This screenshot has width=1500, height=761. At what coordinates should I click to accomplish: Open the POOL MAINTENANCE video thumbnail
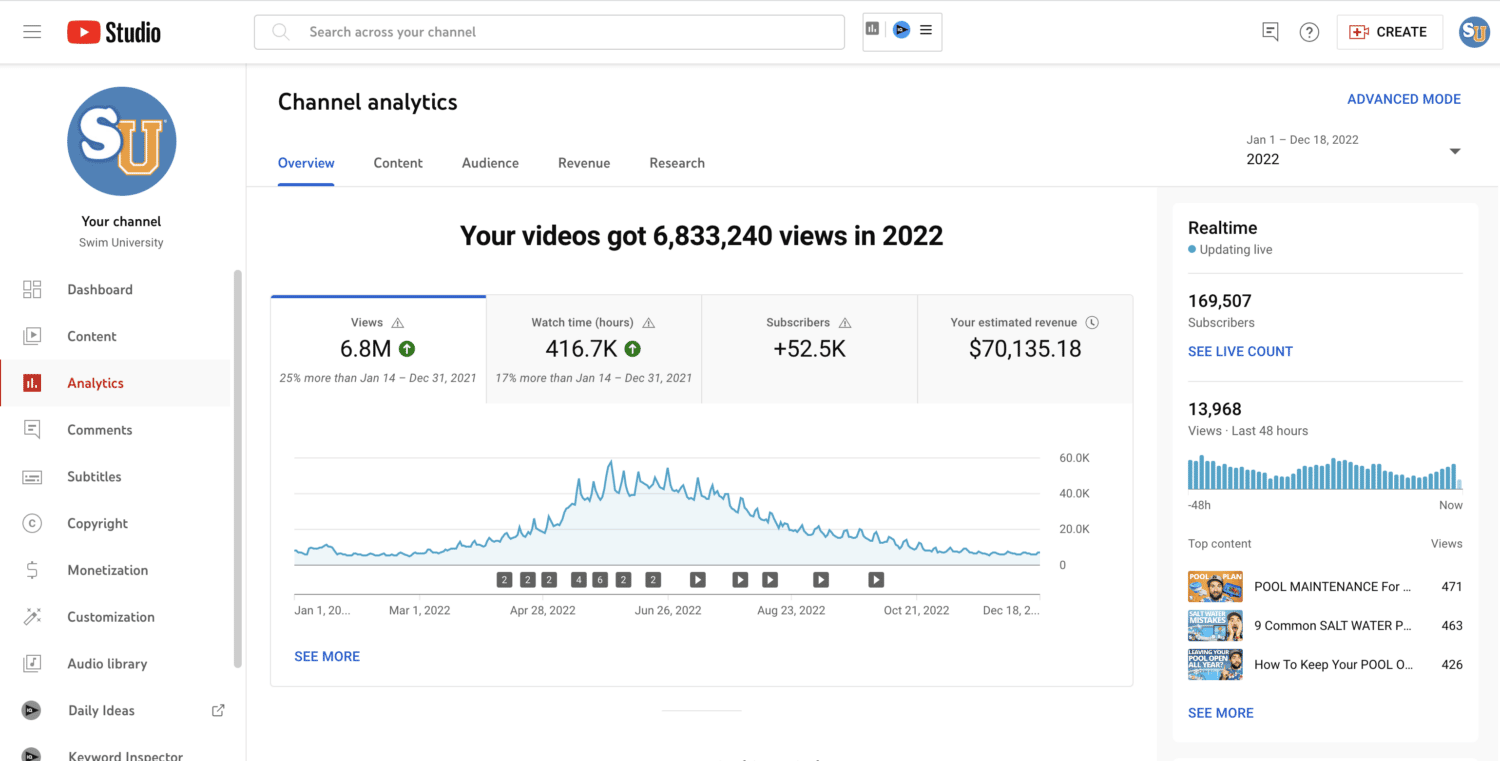pos(1215,587)
